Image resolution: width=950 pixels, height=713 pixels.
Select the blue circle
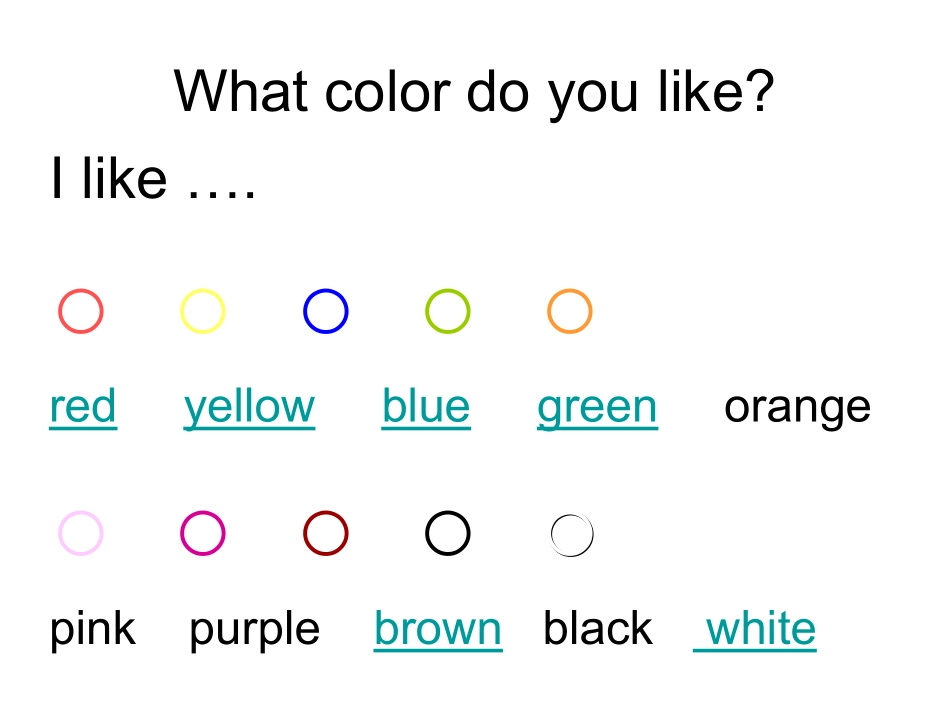(326, 311)
